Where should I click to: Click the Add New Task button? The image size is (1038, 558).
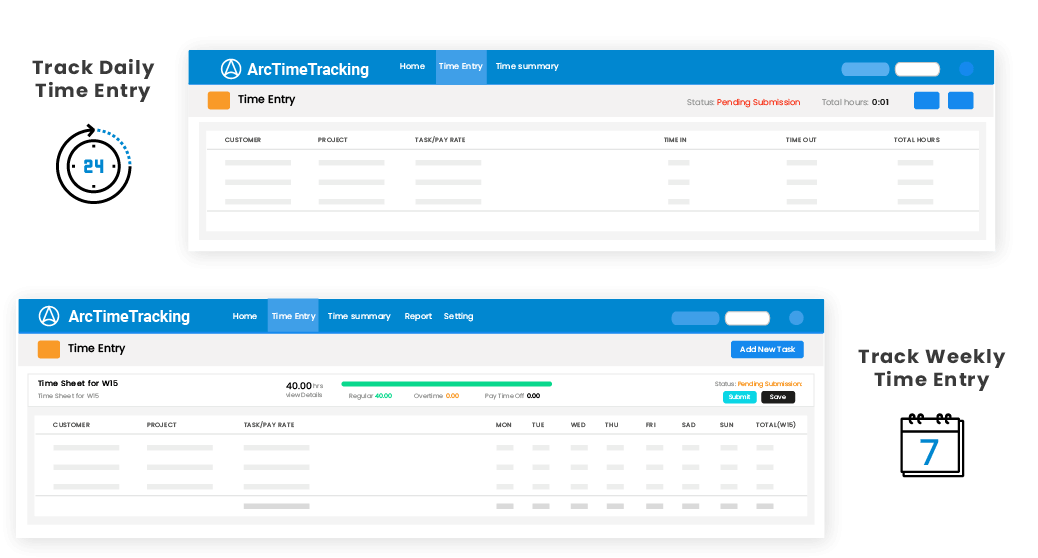click(767, 349)
